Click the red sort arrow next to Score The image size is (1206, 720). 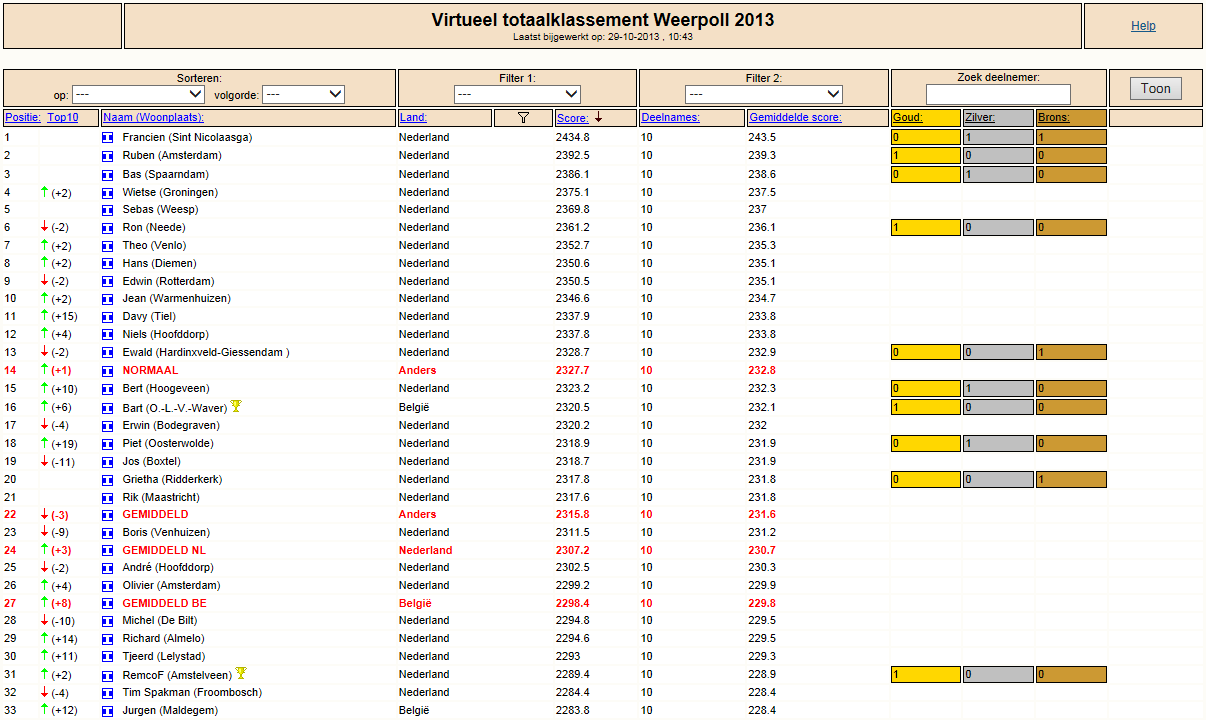coord(598,117)
